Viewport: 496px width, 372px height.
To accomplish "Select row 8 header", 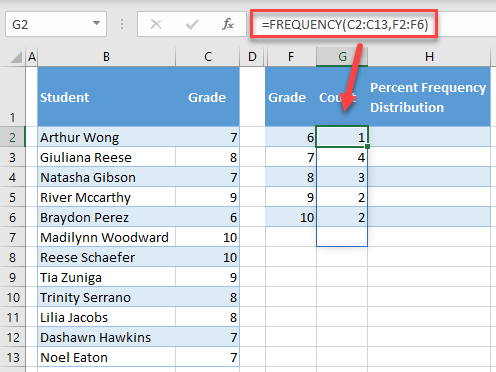I will 12,257.
